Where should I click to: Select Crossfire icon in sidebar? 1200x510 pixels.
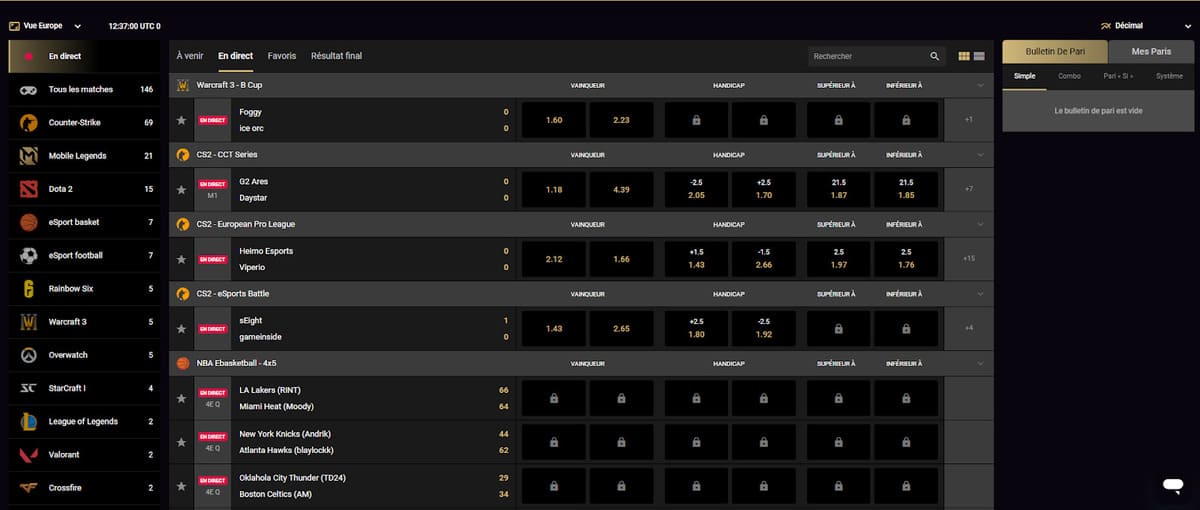point(29,488)
